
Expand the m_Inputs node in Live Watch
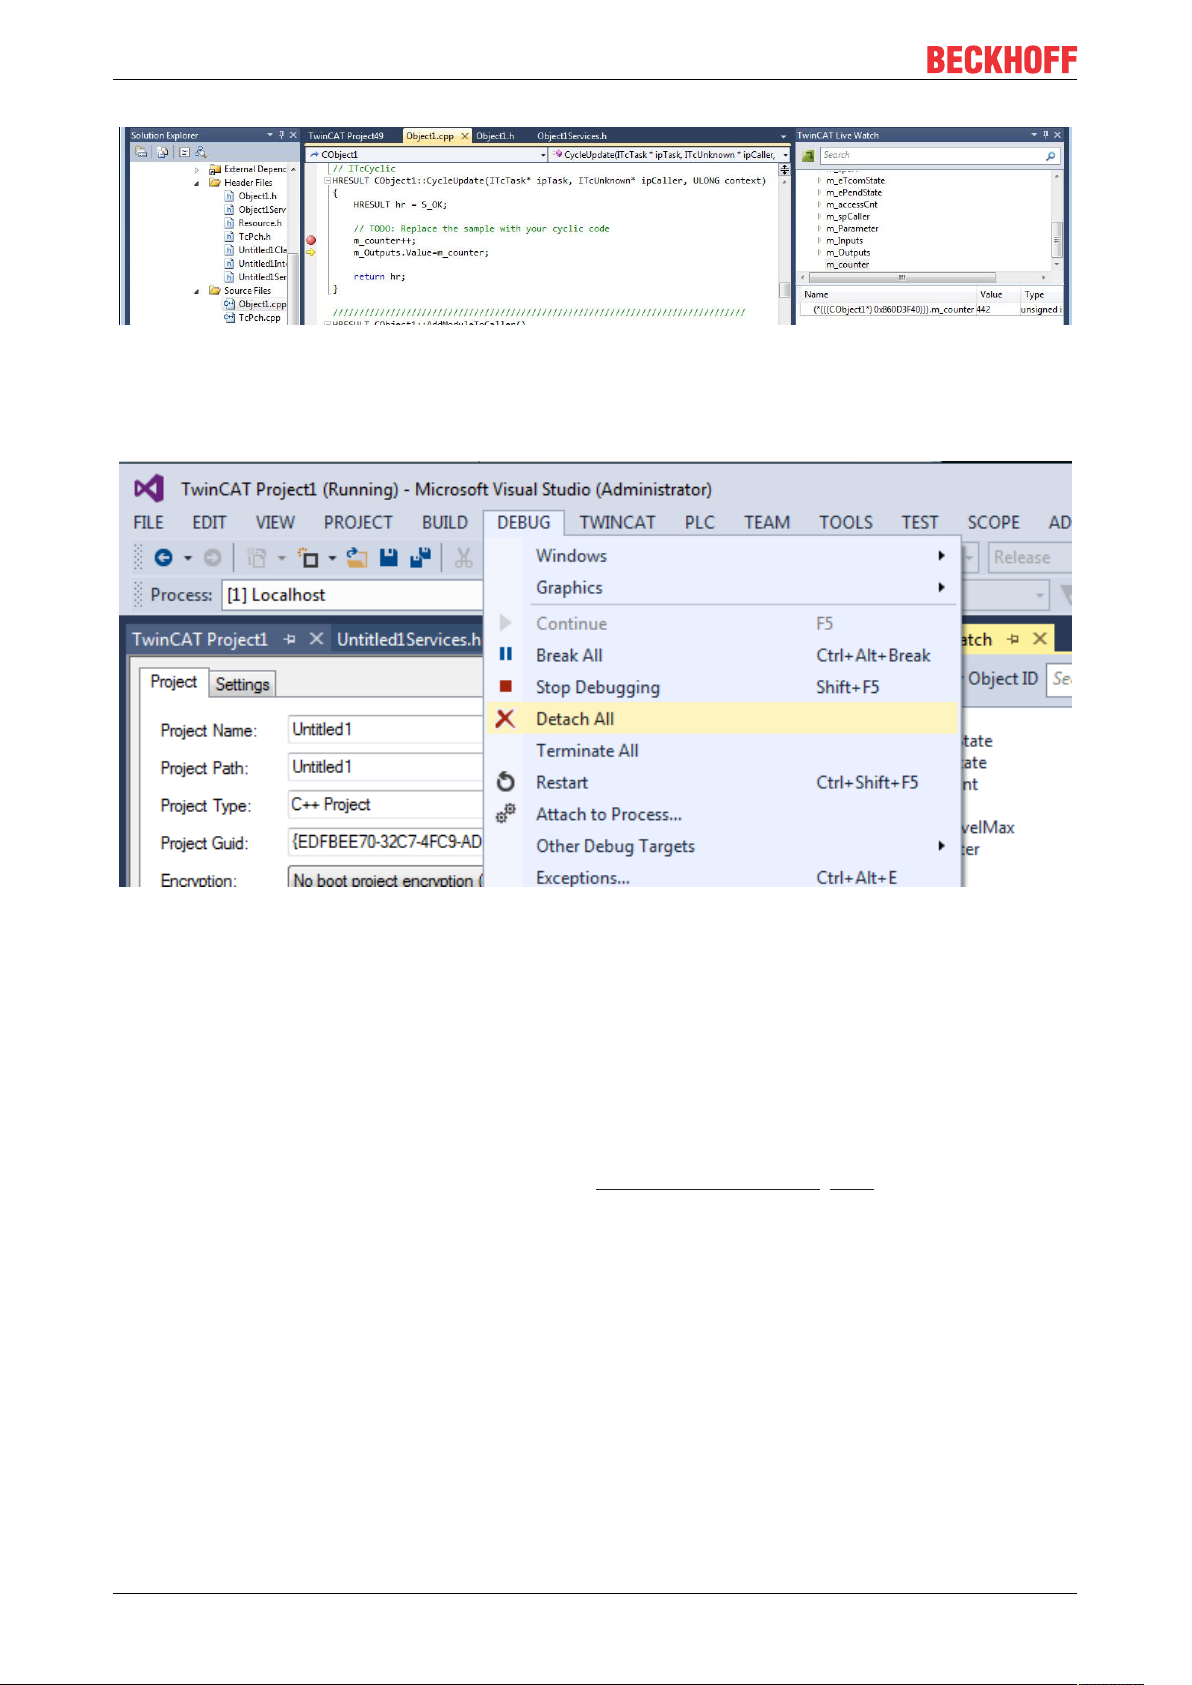pos(819,241)
